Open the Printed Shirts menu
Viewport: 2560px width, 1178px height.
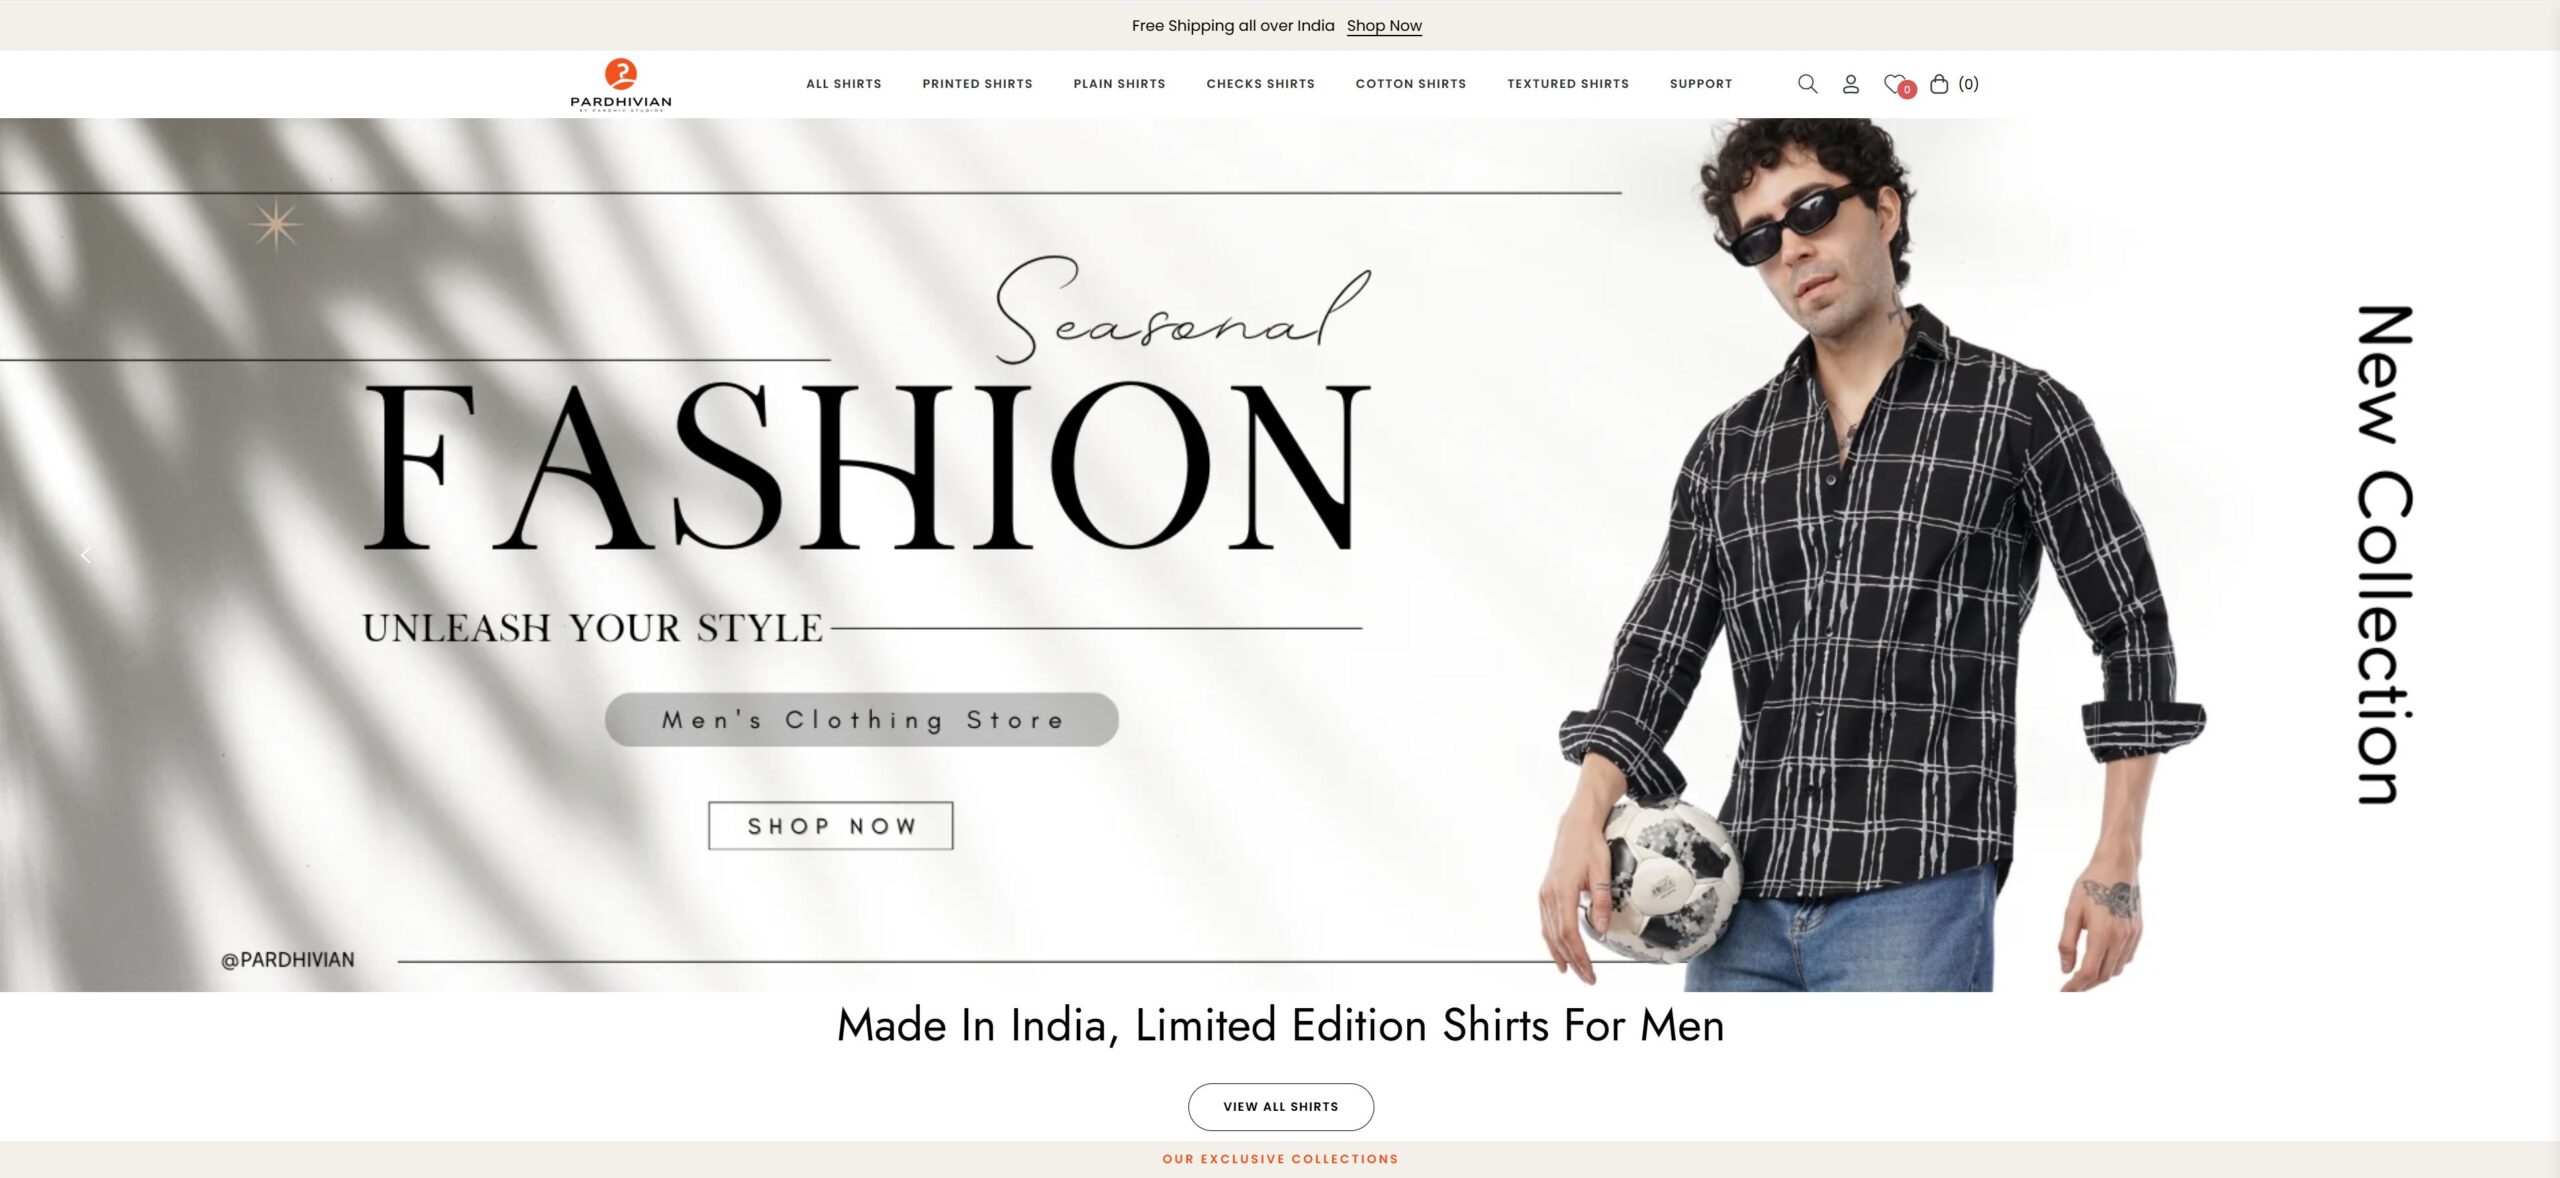click(977, 84)
